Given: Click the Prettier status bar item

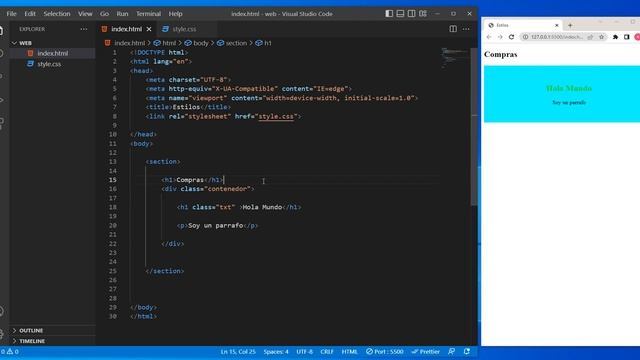Looking at the screenshot, I should [x=425, y=351].
